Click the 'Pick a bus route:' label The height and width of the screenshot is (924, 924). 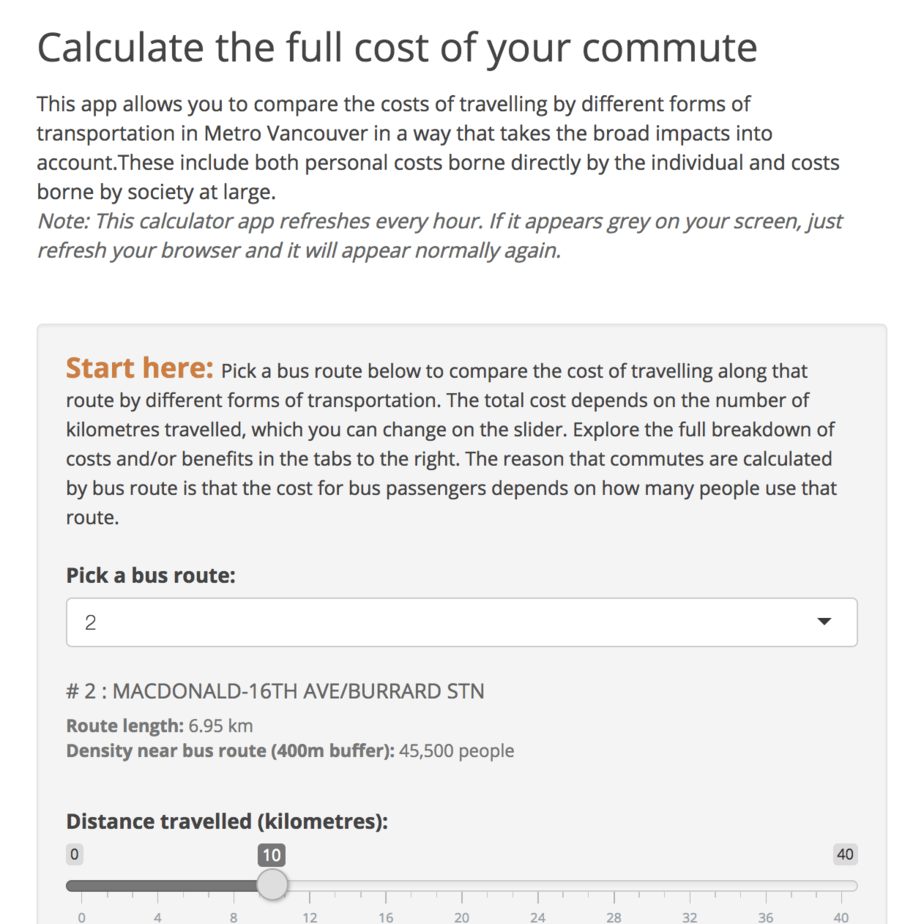tap(151, 575)
